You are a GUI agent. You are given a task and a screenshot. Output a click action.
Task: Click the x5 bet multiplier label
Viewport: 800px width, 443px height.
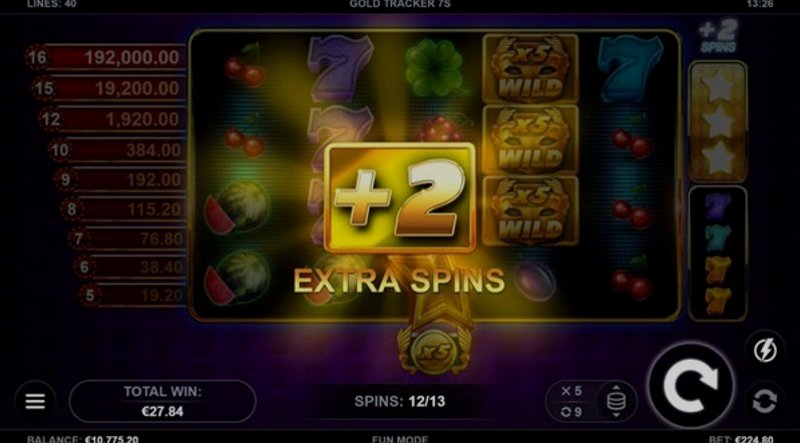(x=571, y=391)
